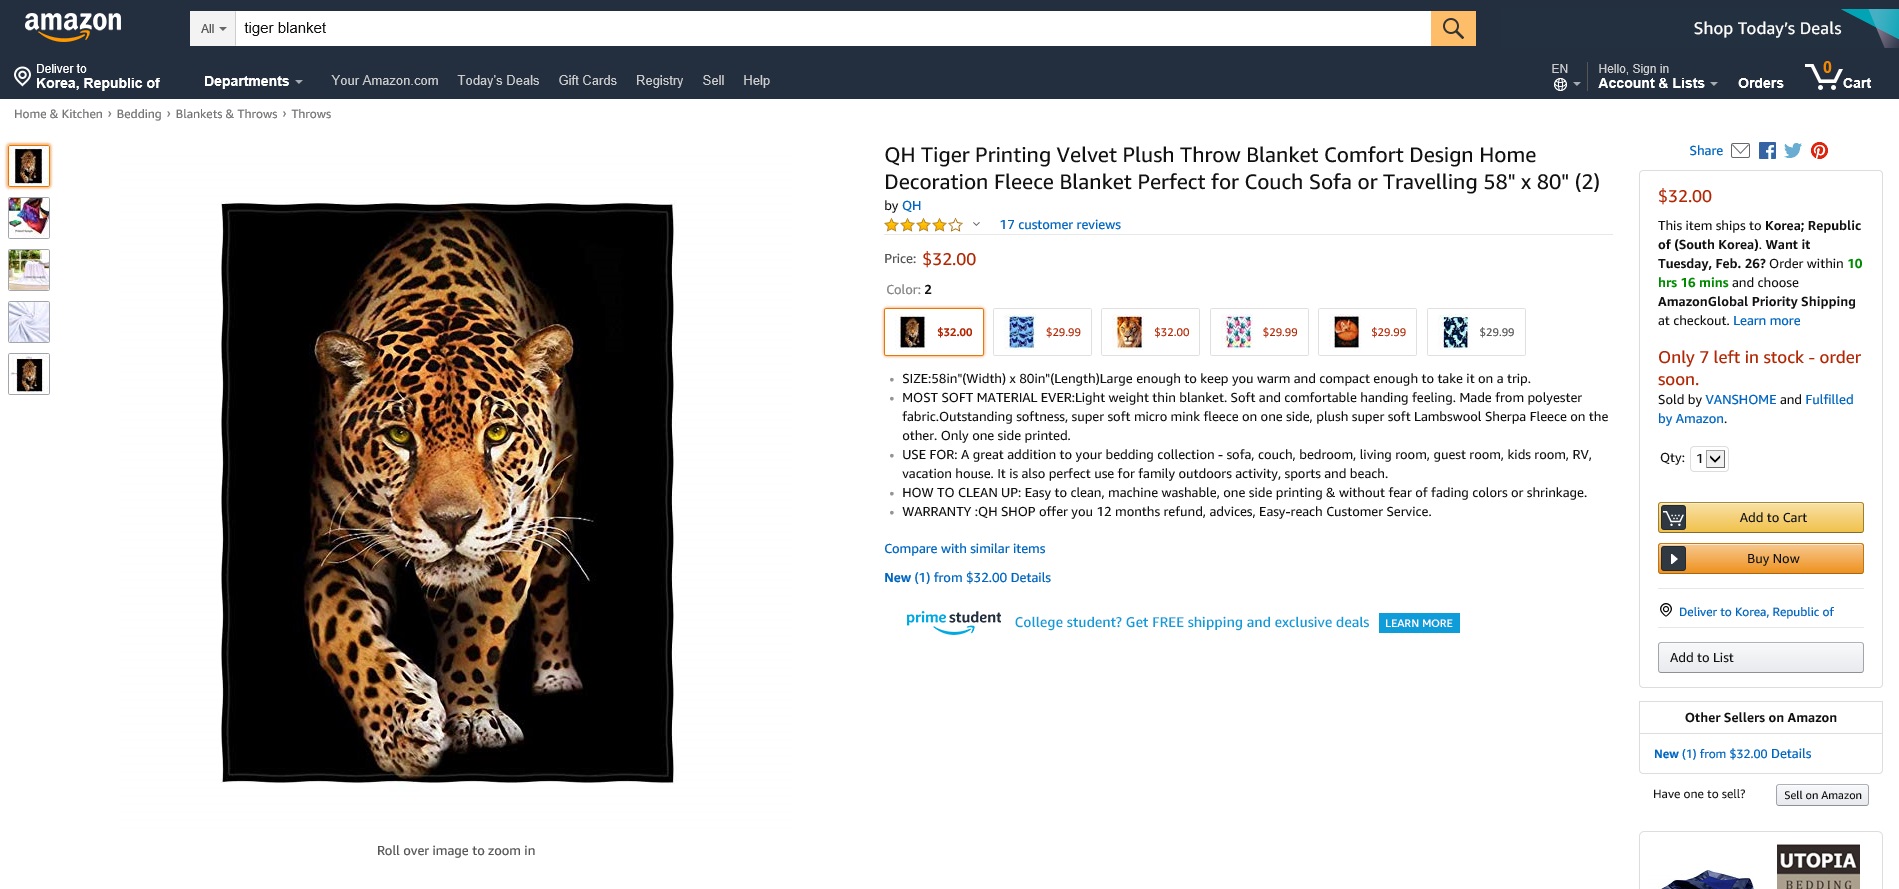The width and height of the screenshot is (1899, 889).
Task: Click the language globe icon
Action: point(1560,85)
